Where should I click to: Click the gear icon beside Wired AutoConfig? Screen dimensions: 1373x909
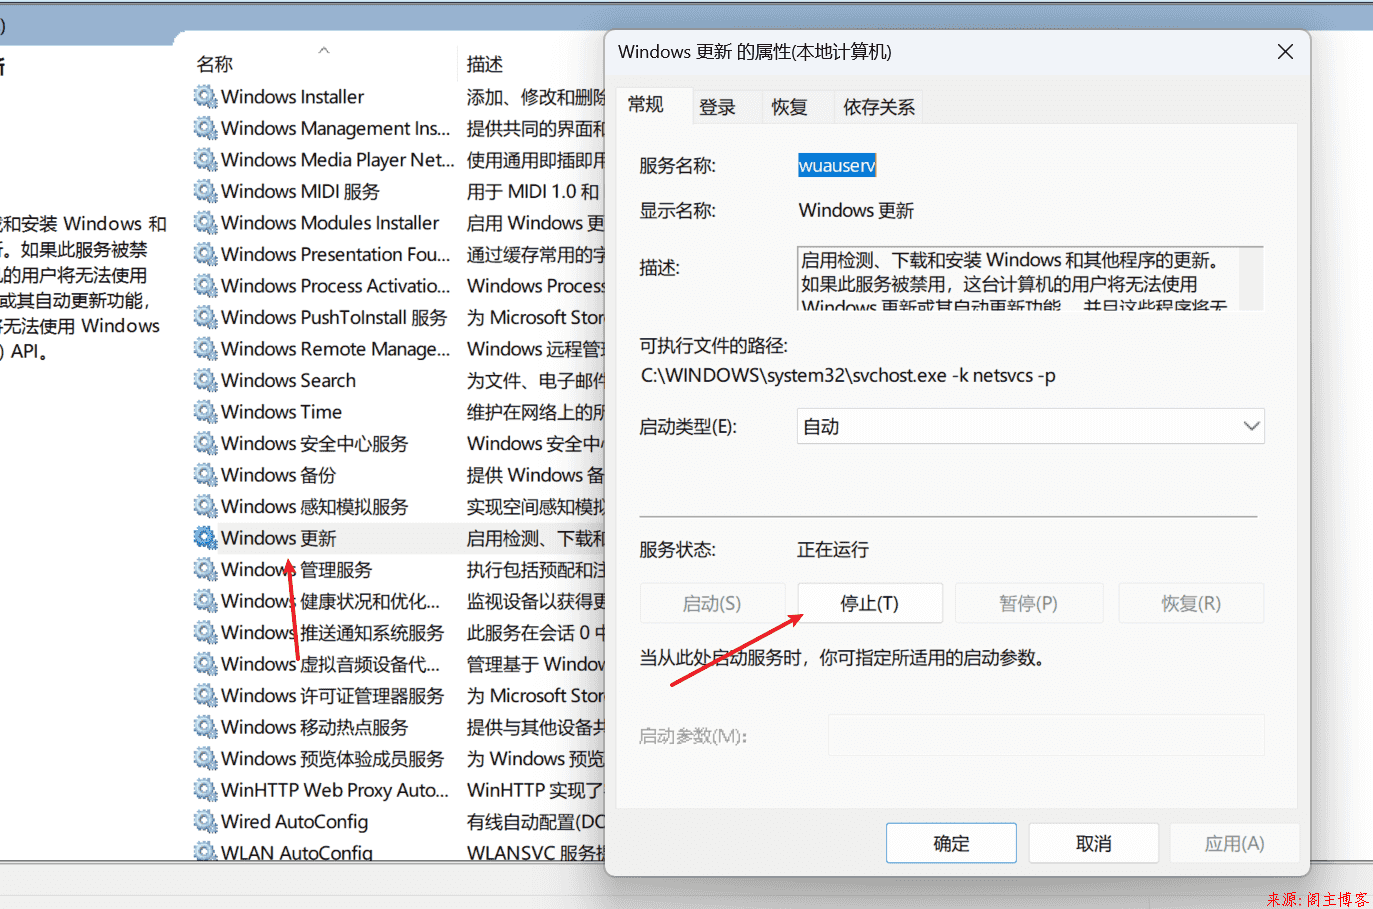(x=205, y=821)
